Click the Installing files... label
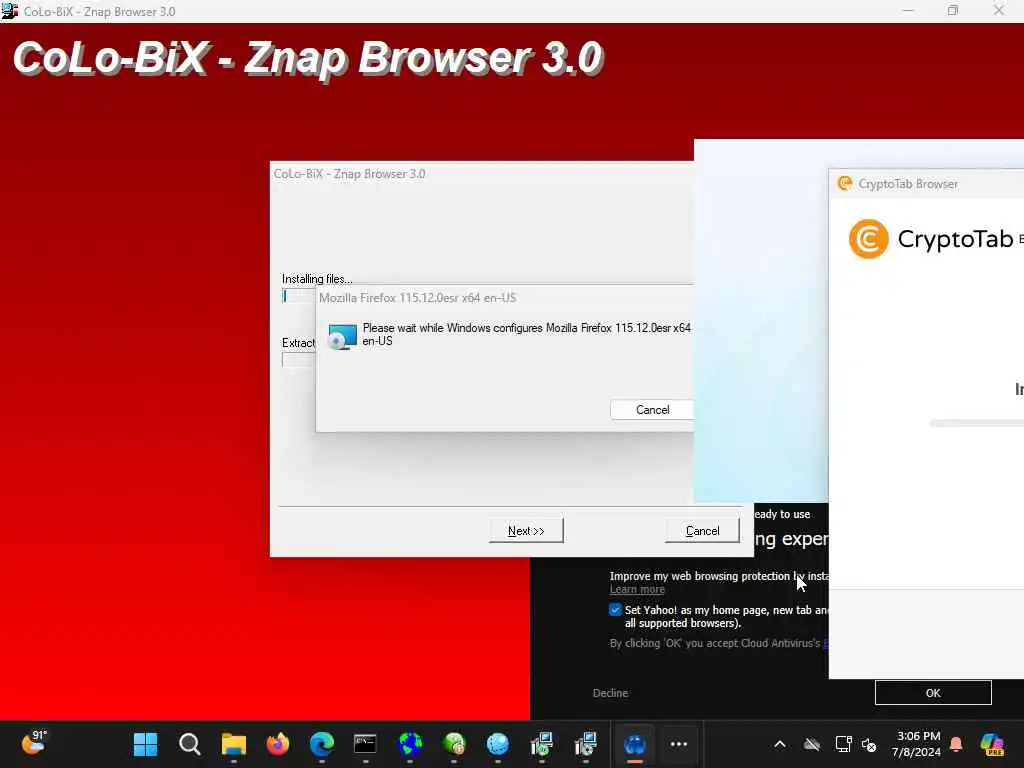The height and width of the screenshot is (768, 1024). [x=317, y=279]
